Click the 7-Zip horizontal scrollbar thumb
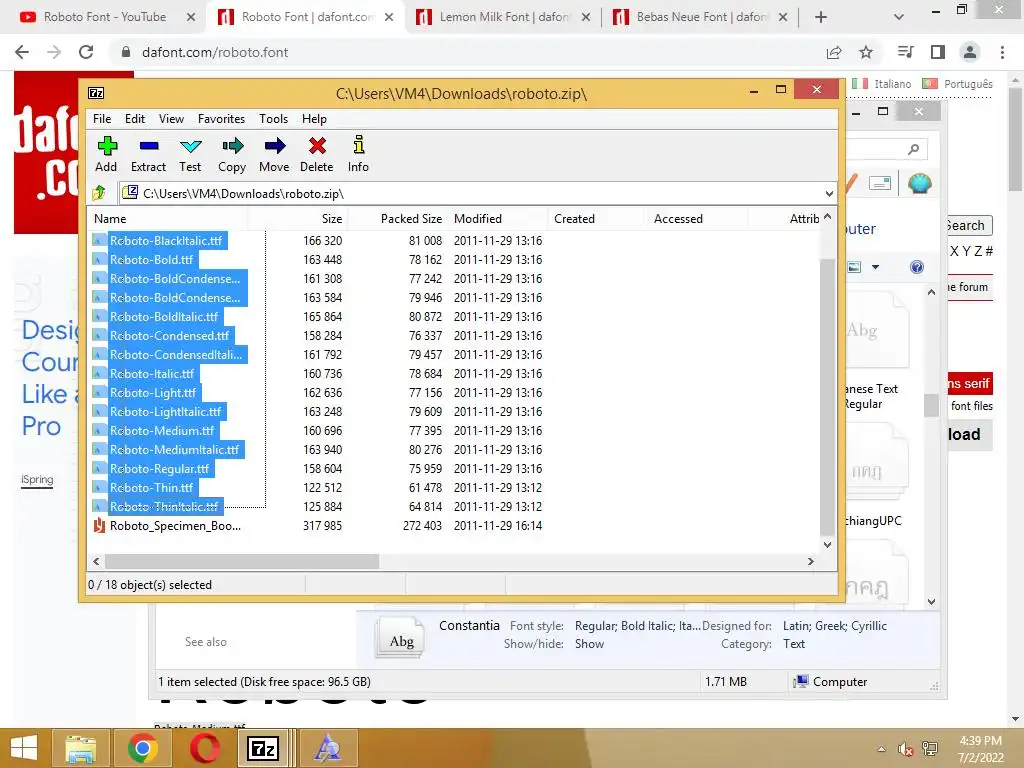 point(242,561)
